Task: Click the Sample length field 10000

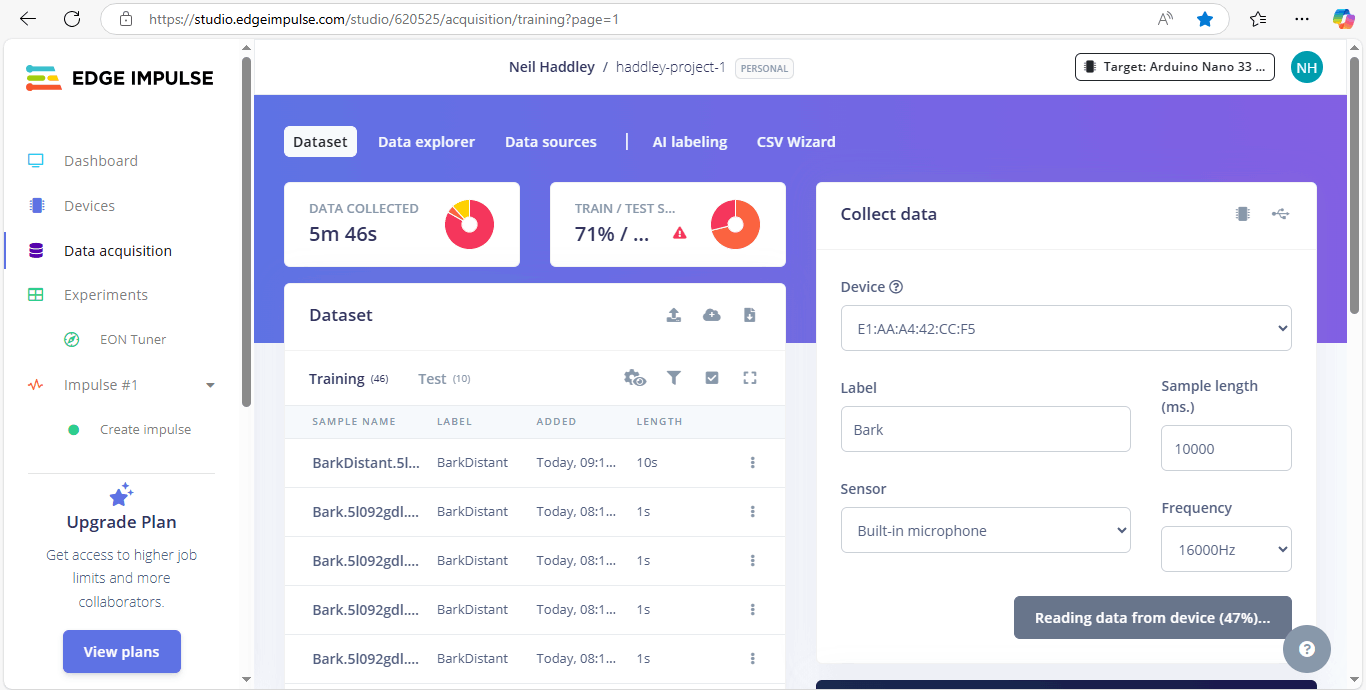Action: click(x=1226, y=448)
